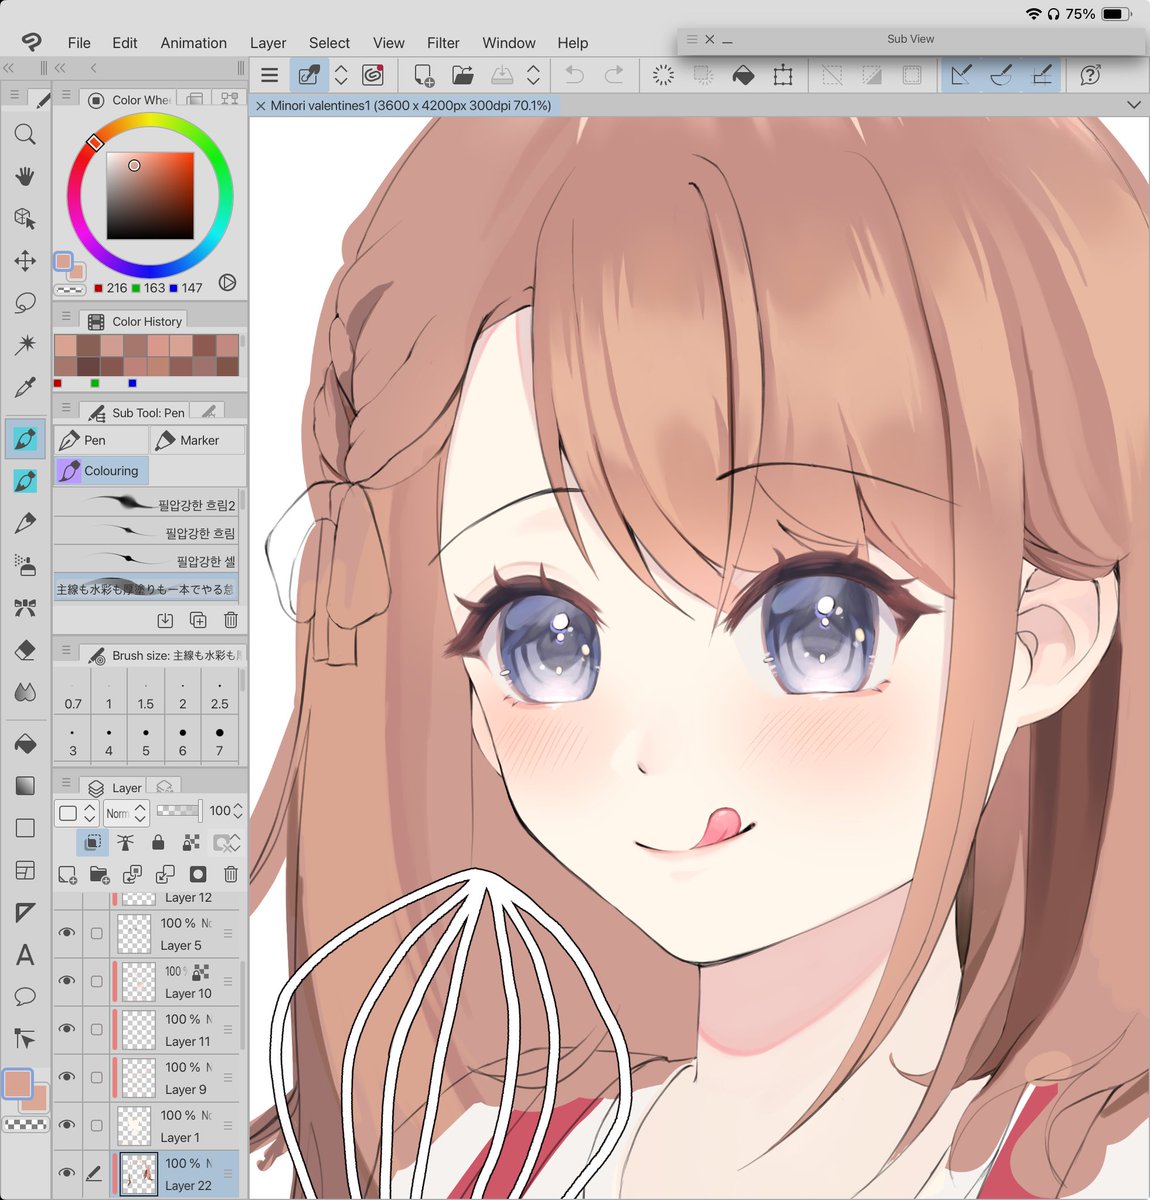Screen dimensions: 1150x1200
Task: Toggle Lock Transparent Pixels icon
Action: [x=191, y=843]
